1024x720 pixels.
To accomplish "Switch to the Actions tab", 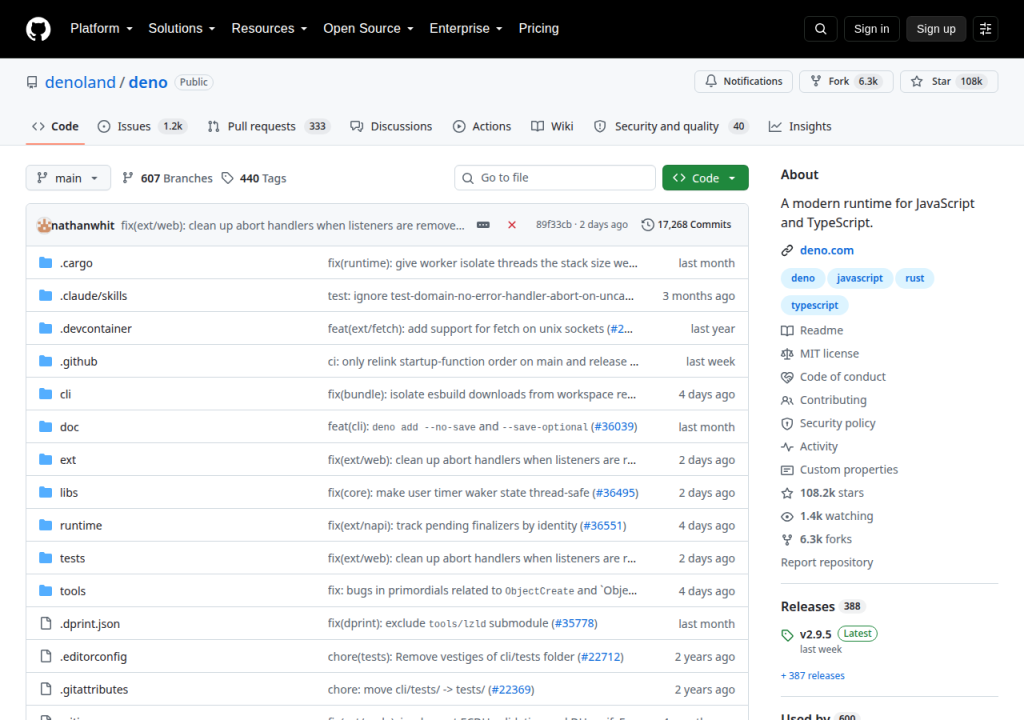I will click(482, 126).
